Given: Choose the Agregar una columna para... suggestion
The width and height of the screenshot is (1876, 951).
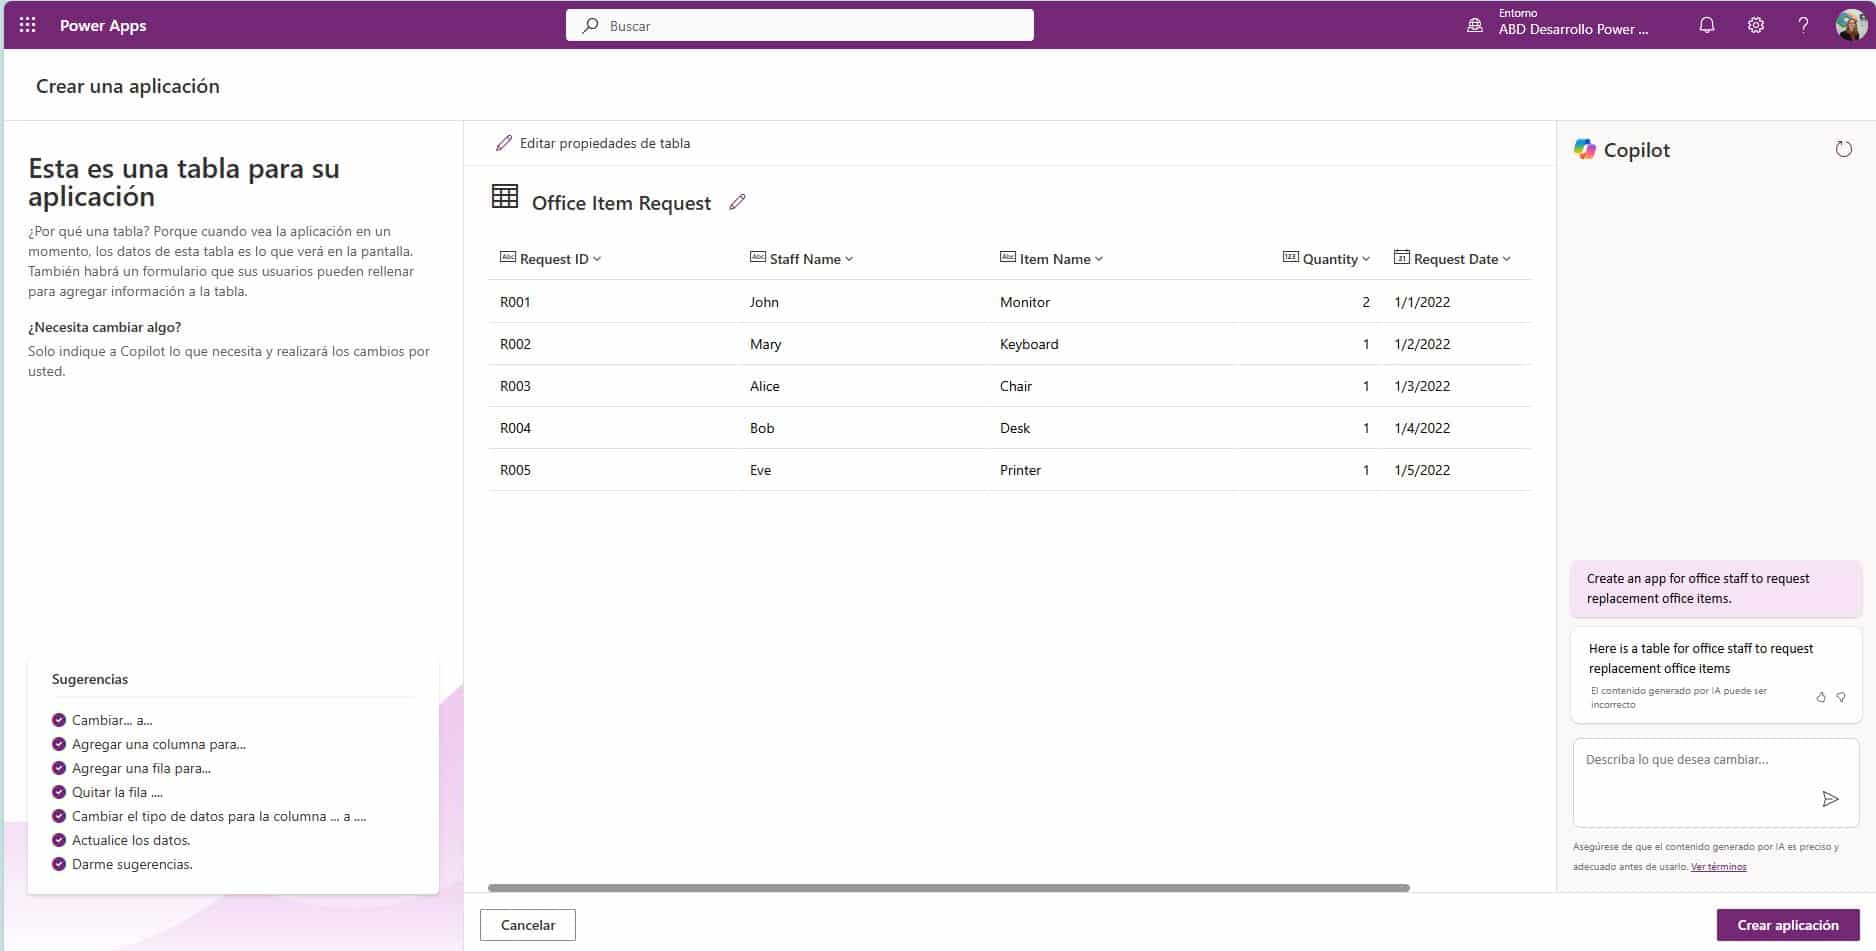Looking at the screenshot, I should [x=158, y=744].
